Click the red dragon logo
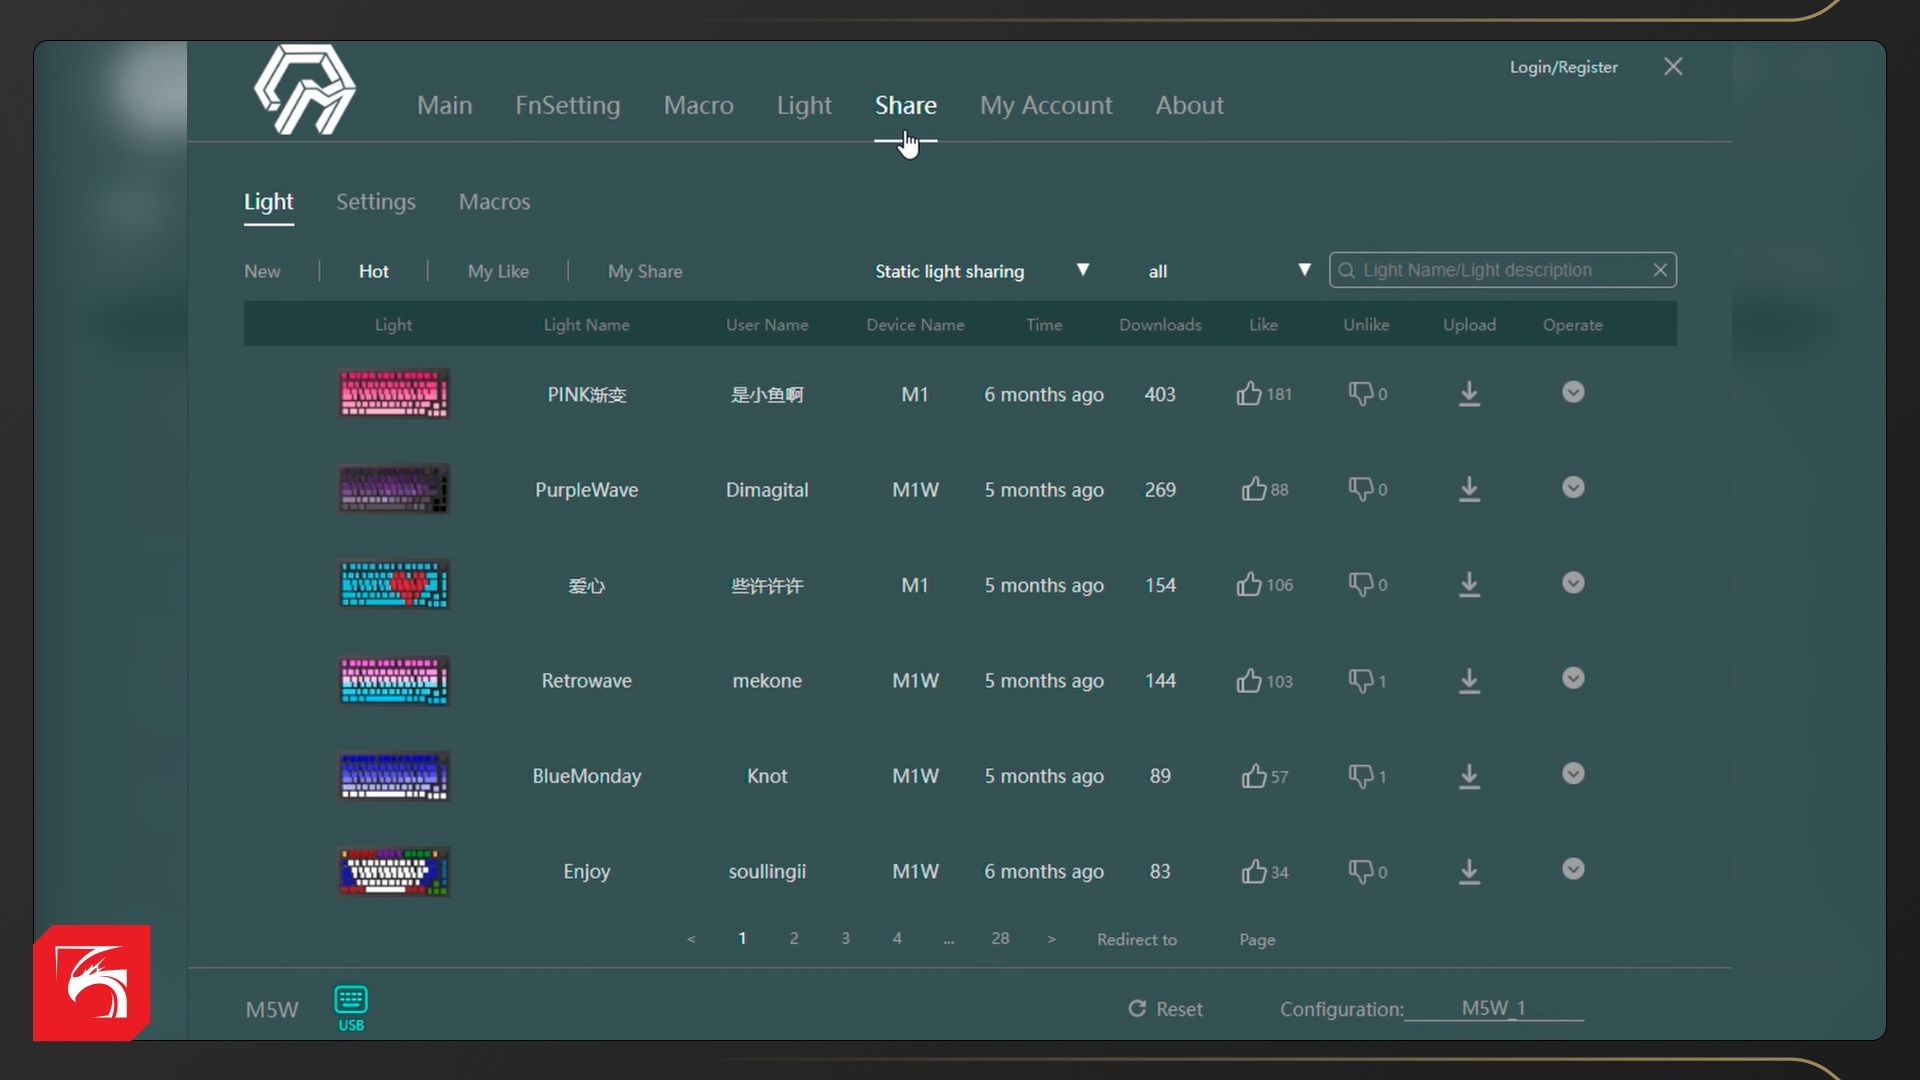The height and width of the screenshot is (1080, 1920). pyautogui.click(x=92, y=982)
